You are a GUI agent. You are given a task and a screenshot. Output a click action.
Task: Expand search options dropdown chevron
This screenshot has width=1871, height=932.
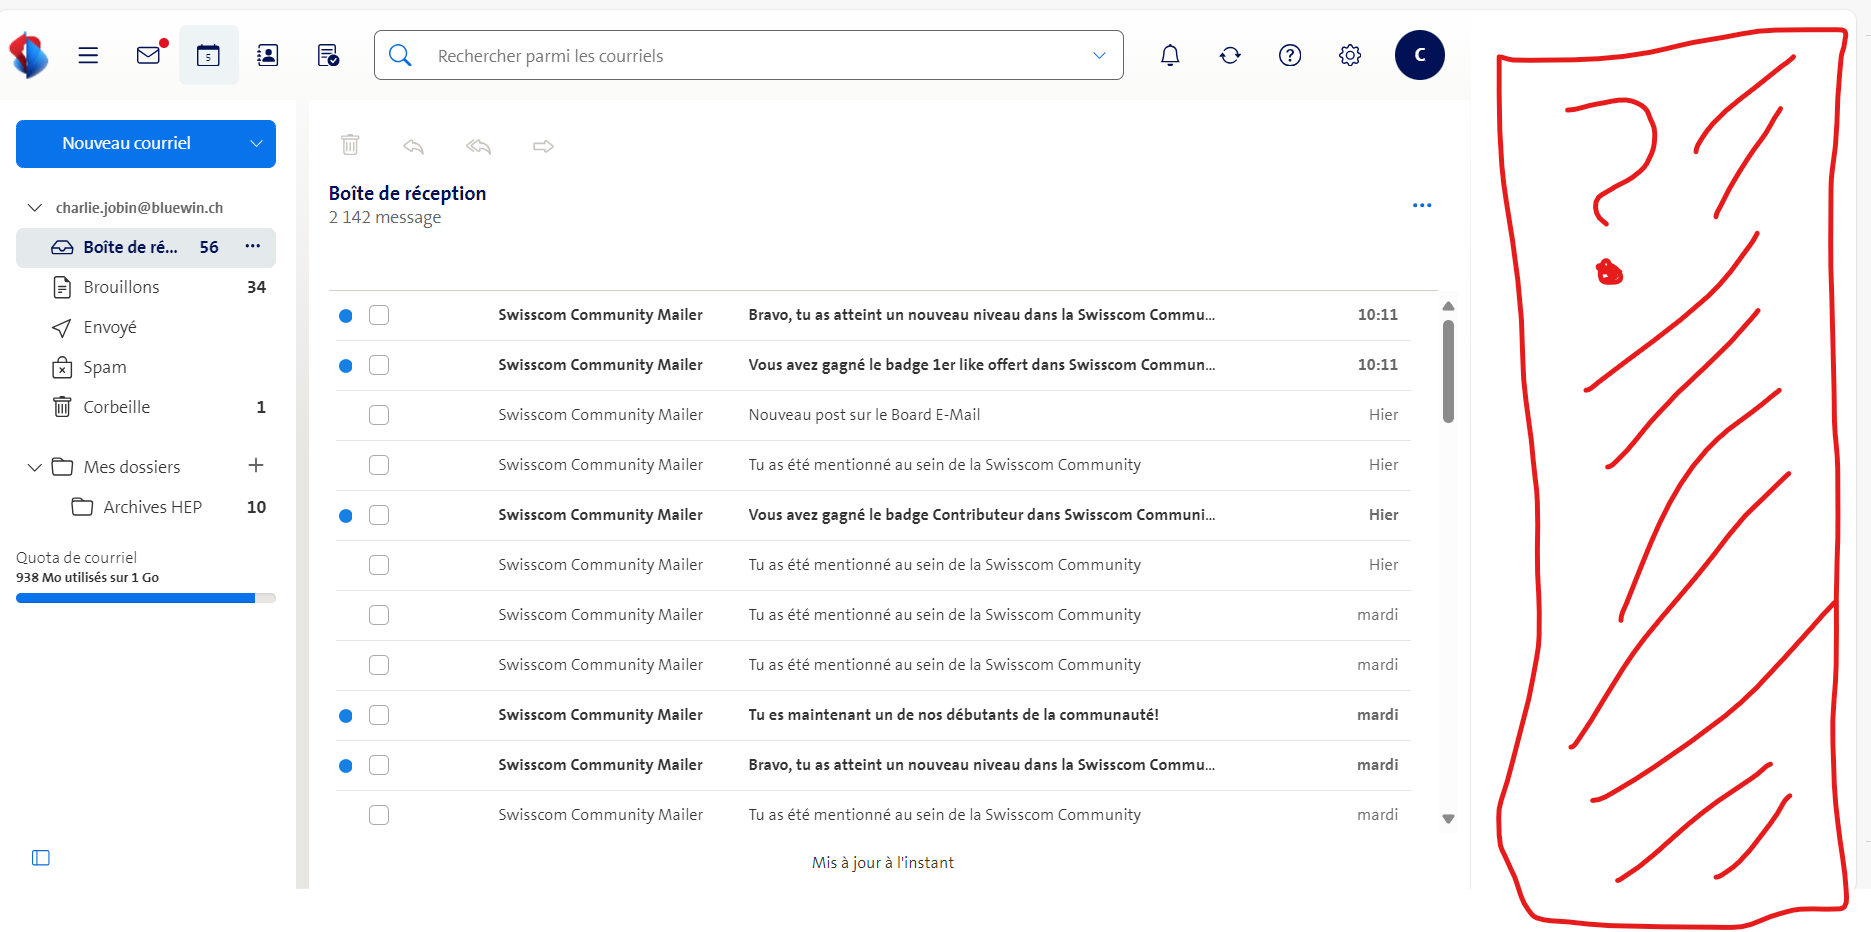coord(1099,55)
